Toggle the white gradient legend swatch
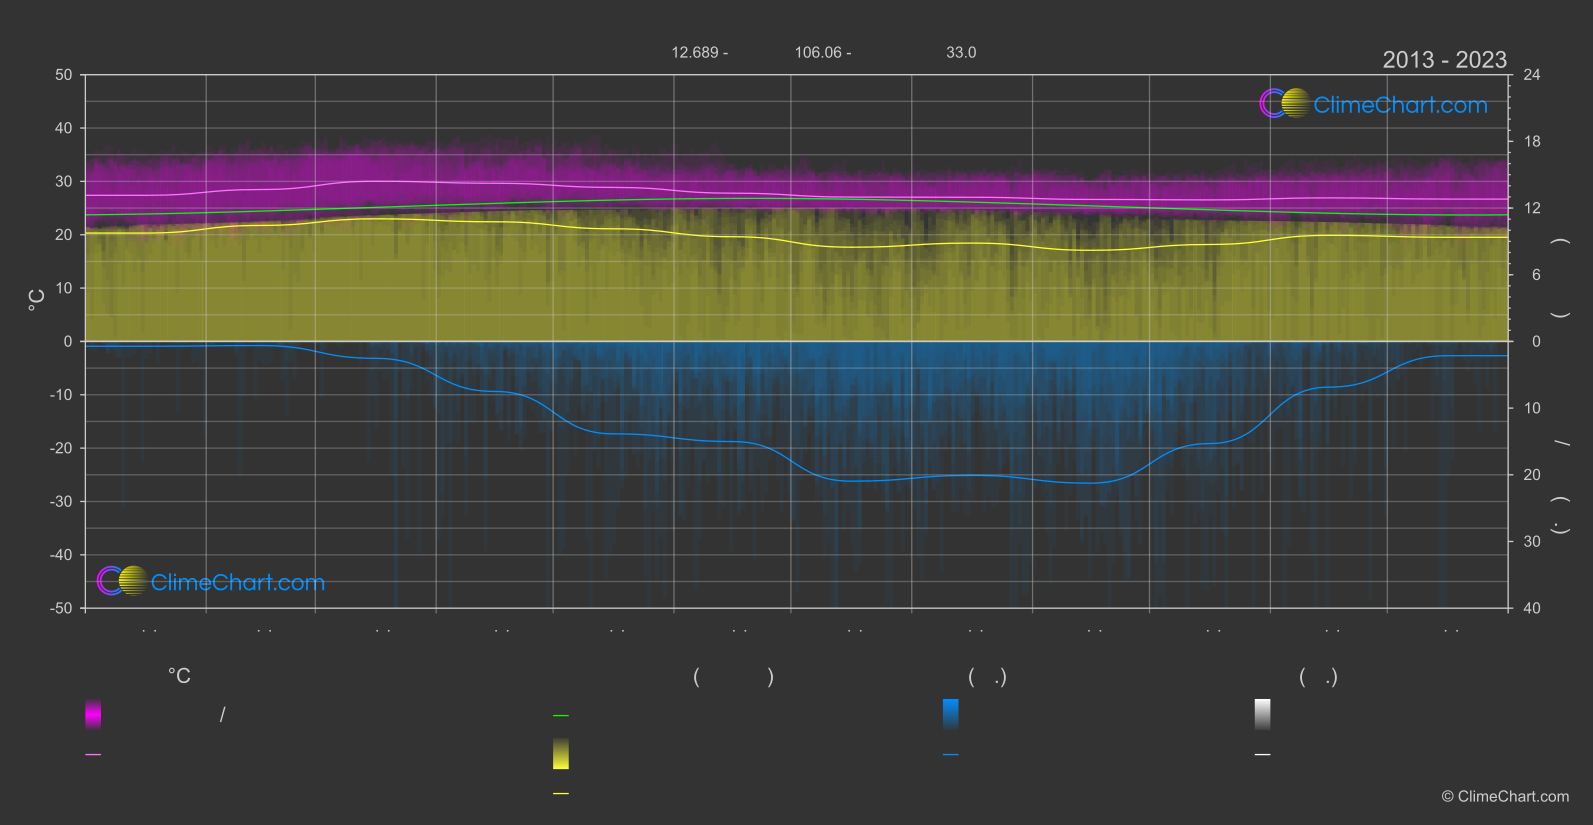The height and width of the screenshot is (825, 1593). (1263, 714)
